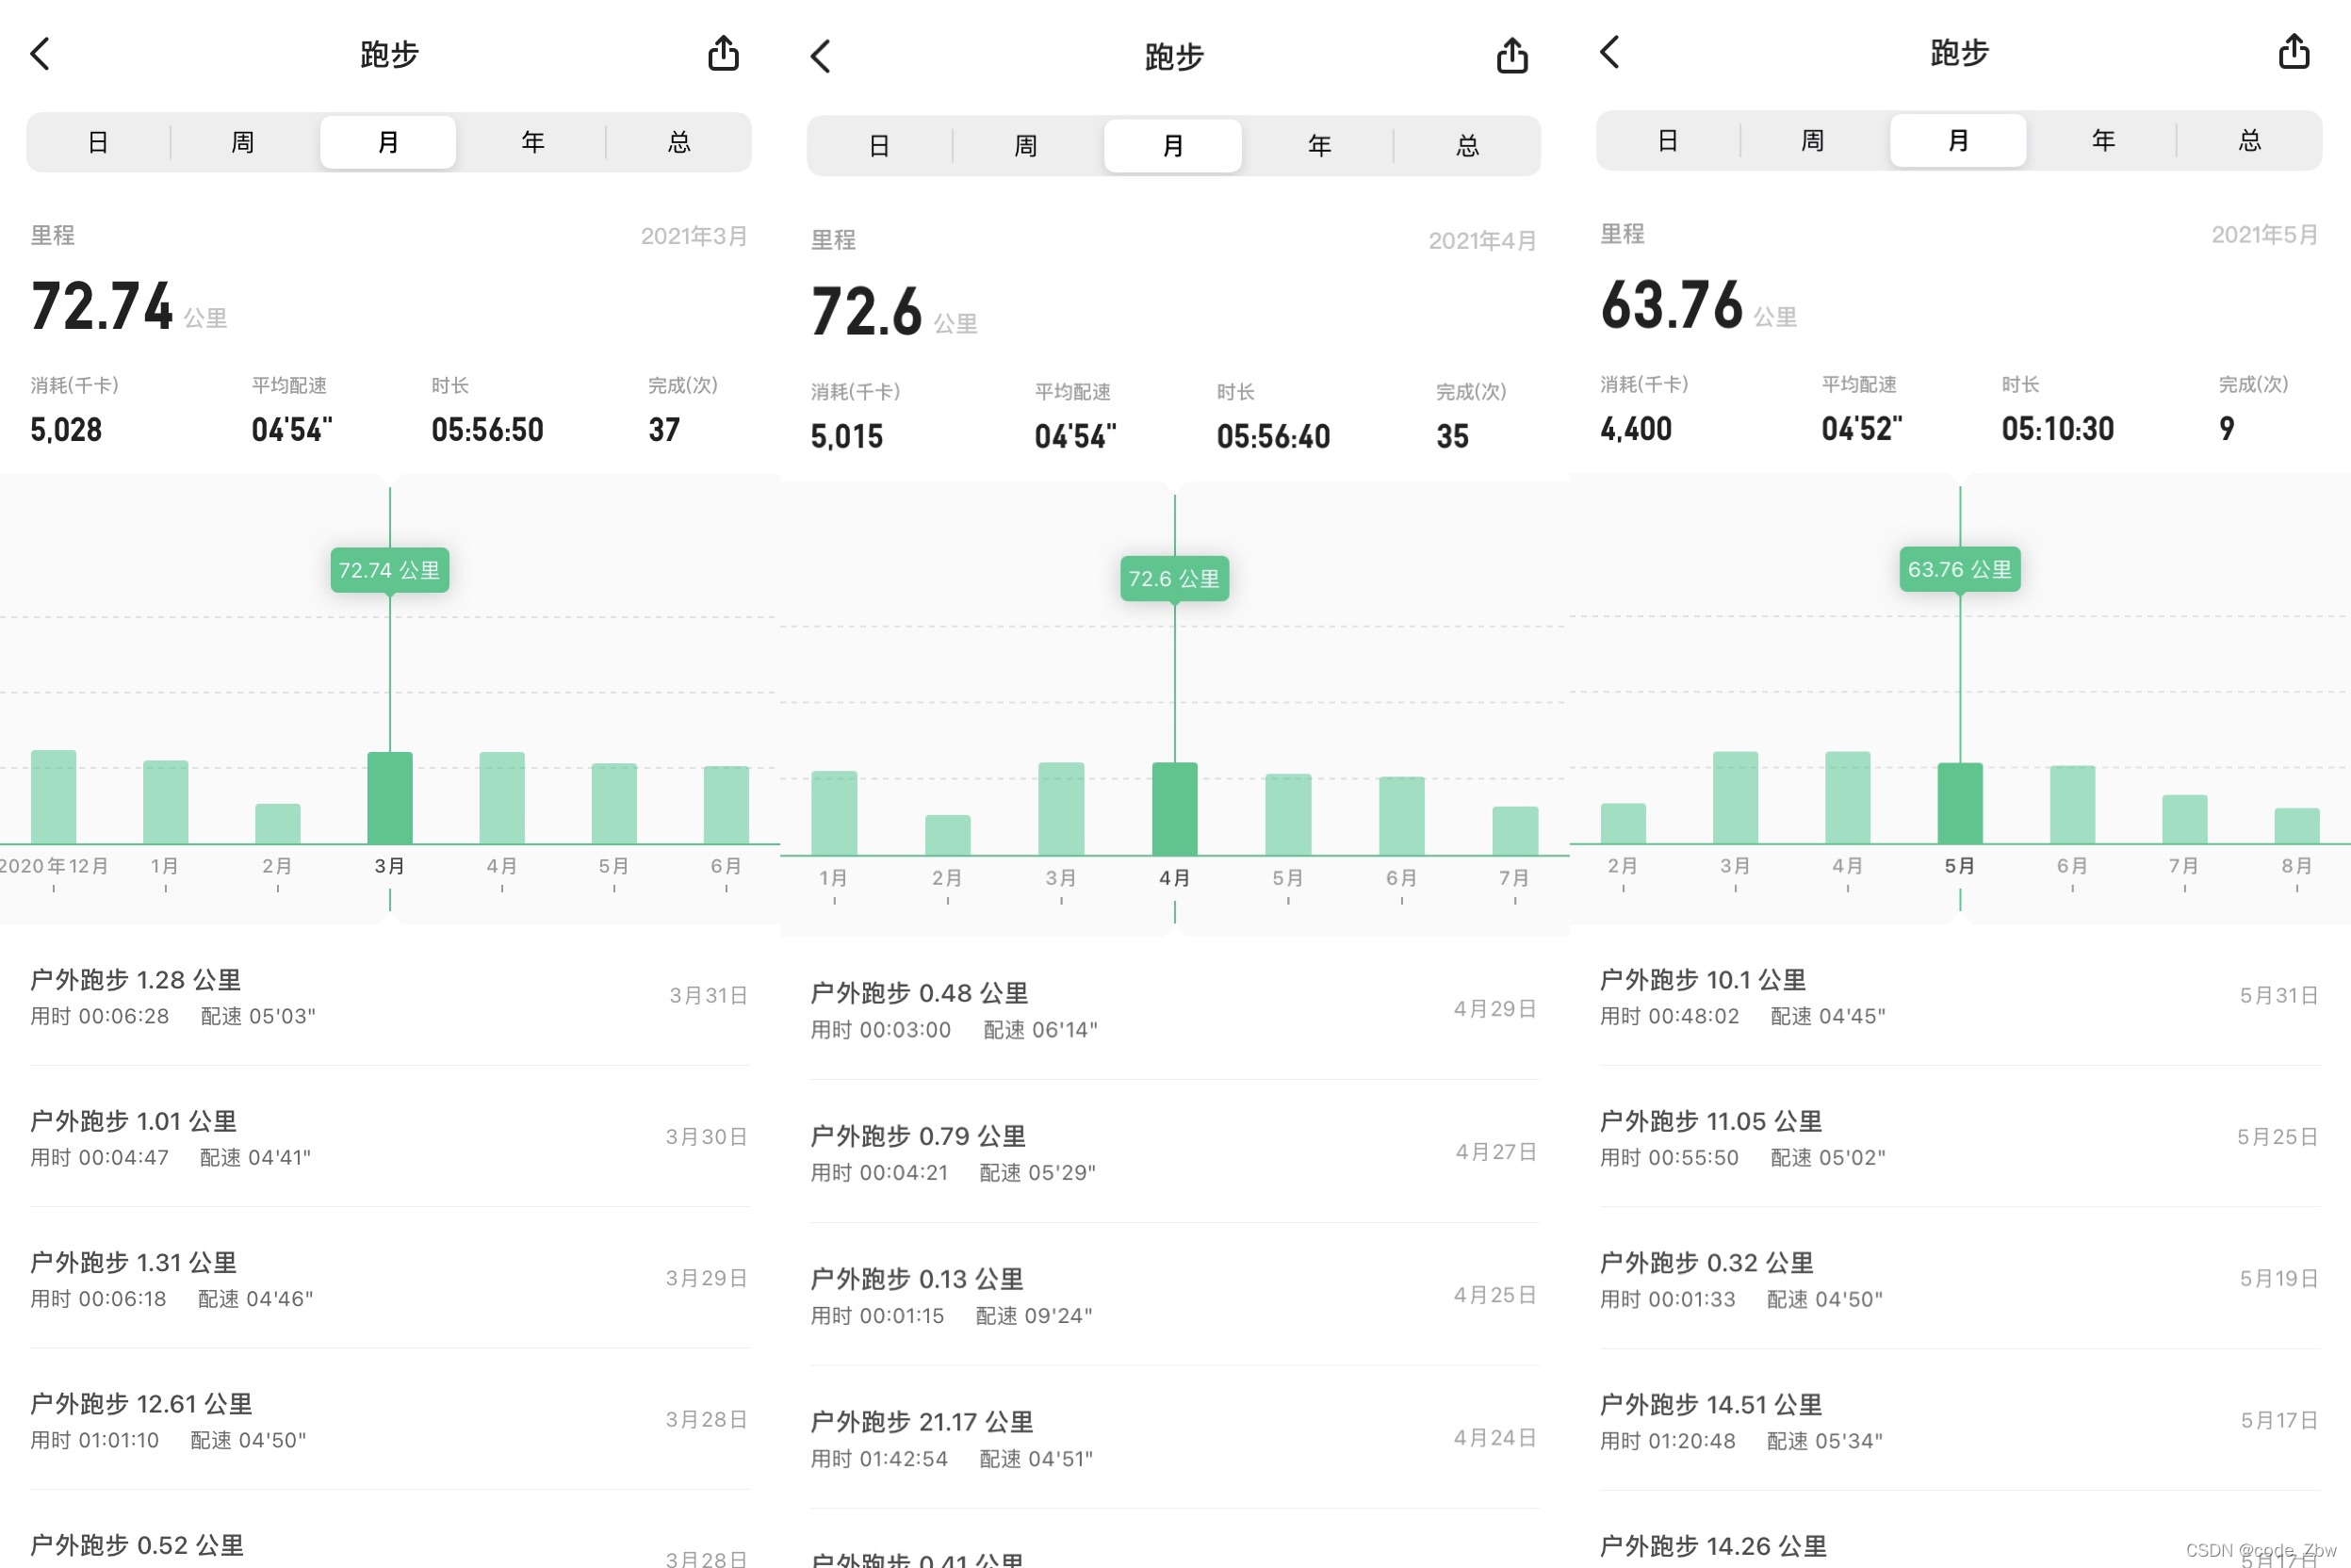The height and width of the screenshot is (1568, 2351).
Task: Select the 2020年12月 bar in chart
Action: pyautogui.click(x=54, y=797)
